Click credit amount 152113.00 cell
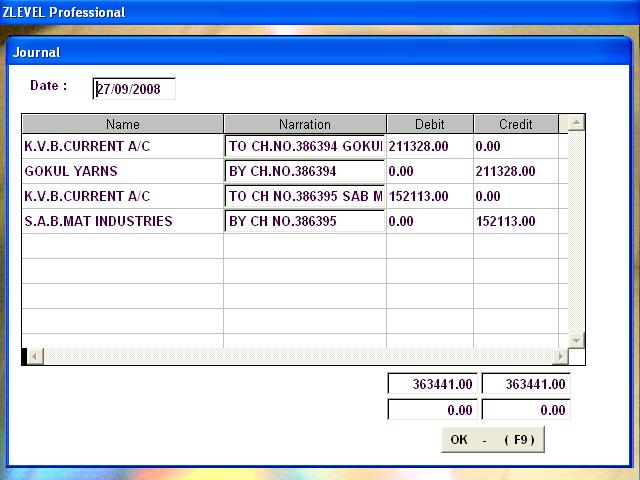 point(514,221)
